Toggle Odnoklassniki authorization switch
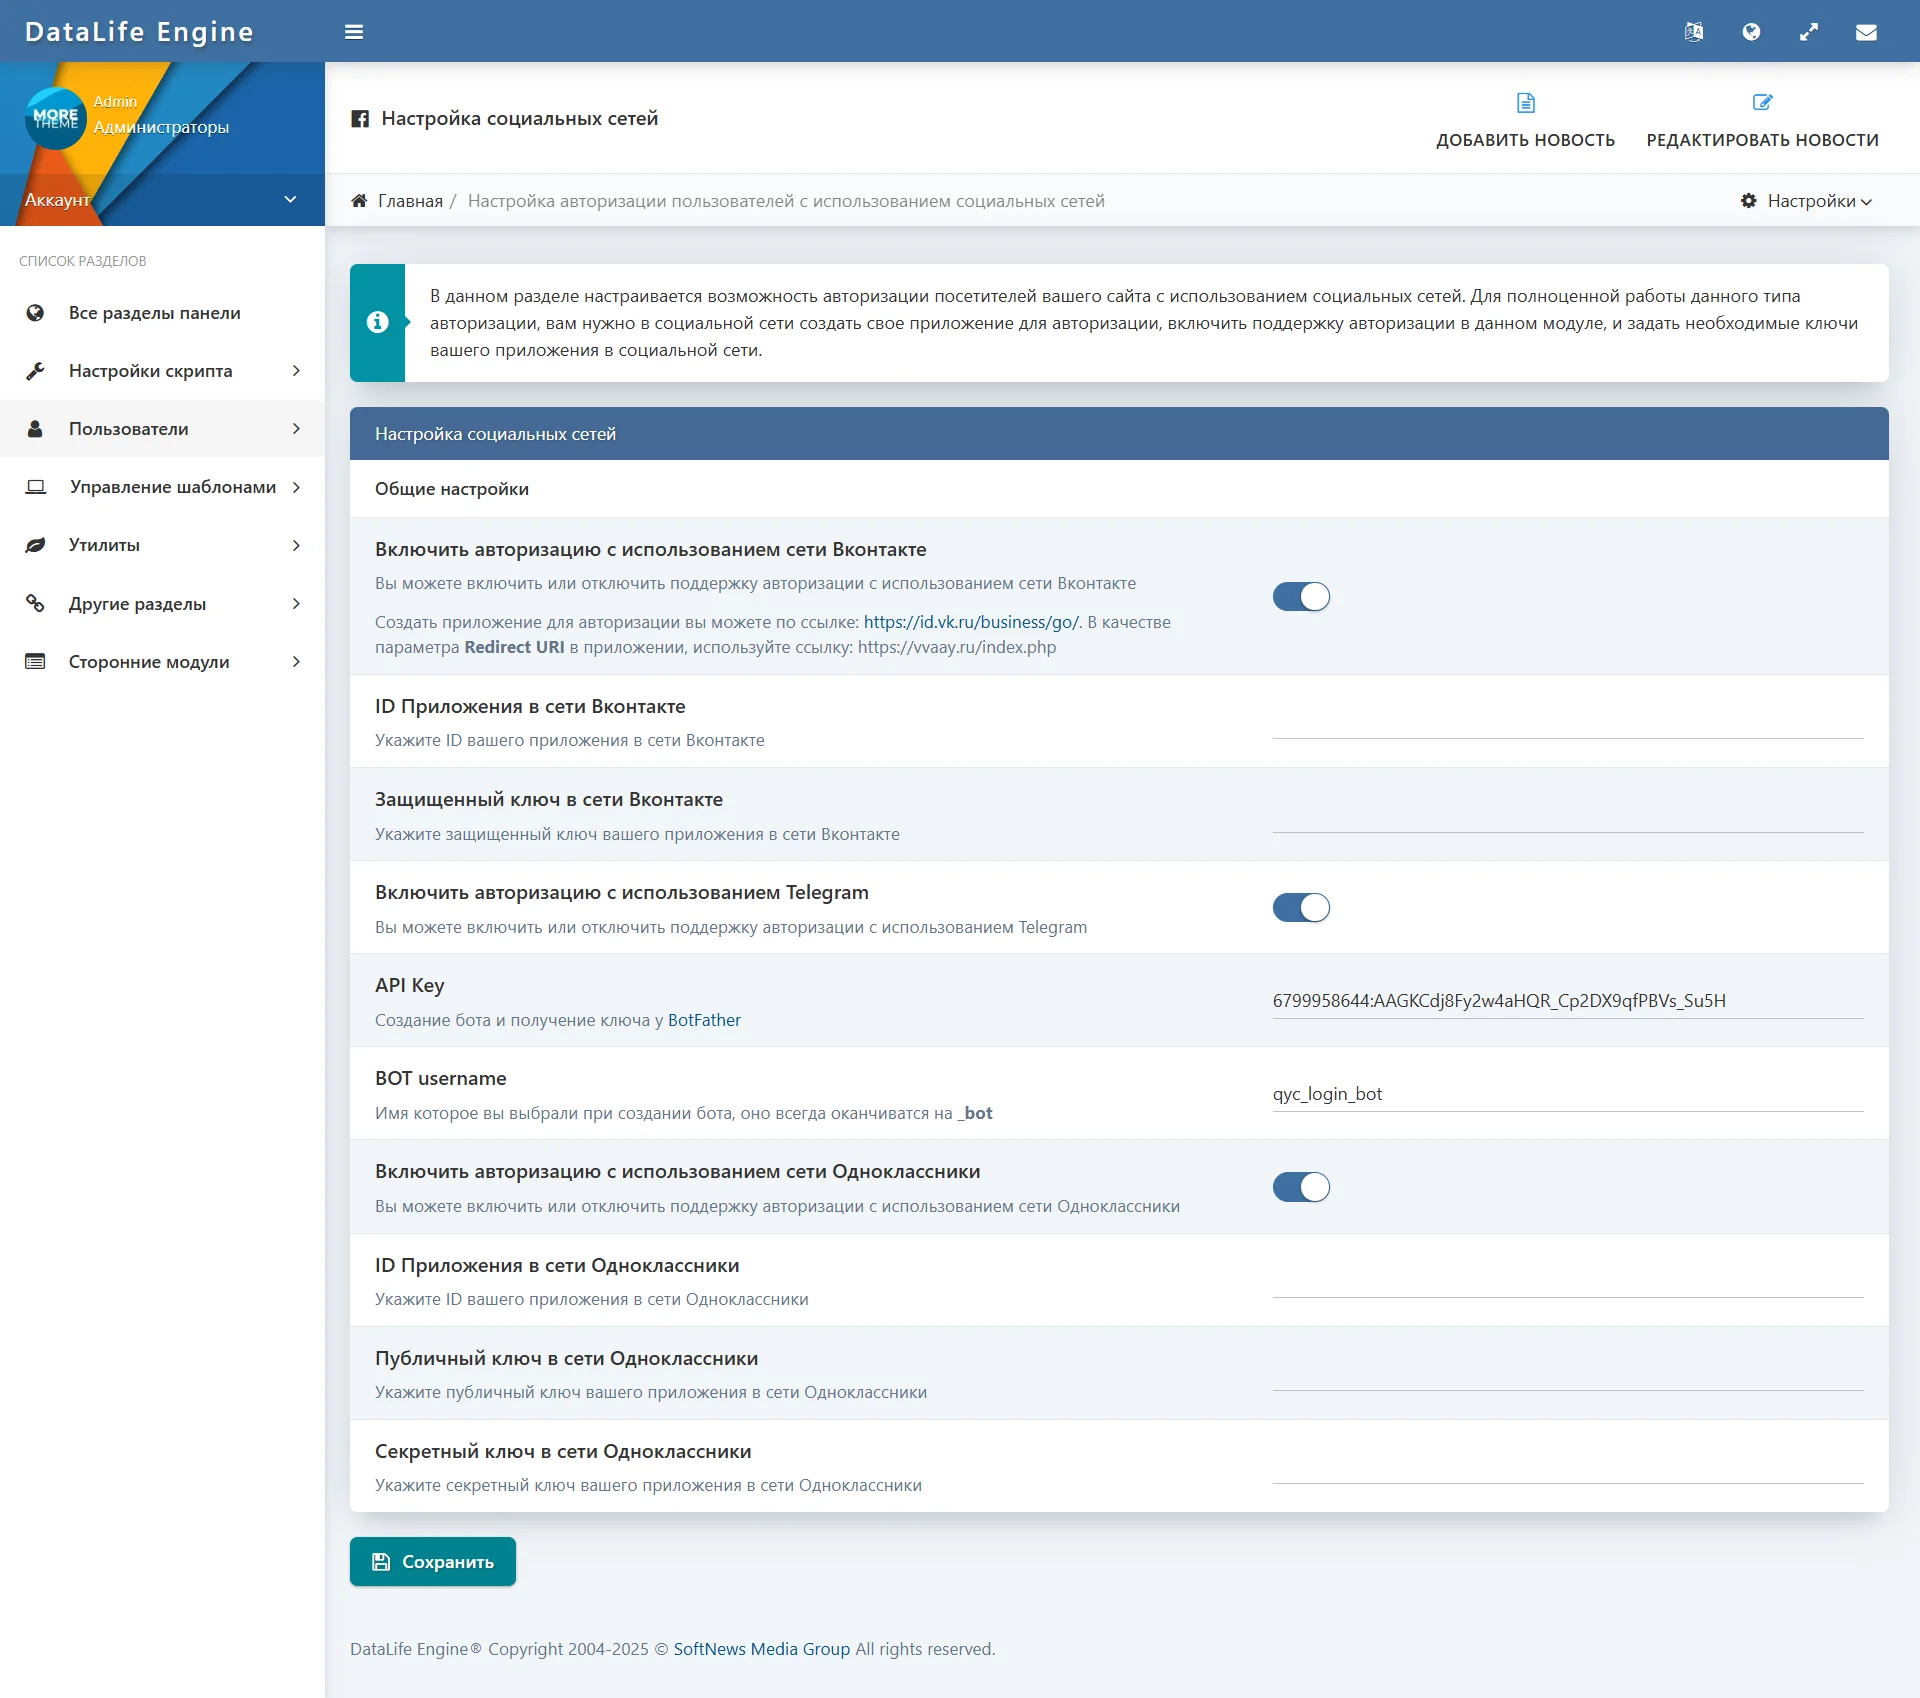 1300,1187
